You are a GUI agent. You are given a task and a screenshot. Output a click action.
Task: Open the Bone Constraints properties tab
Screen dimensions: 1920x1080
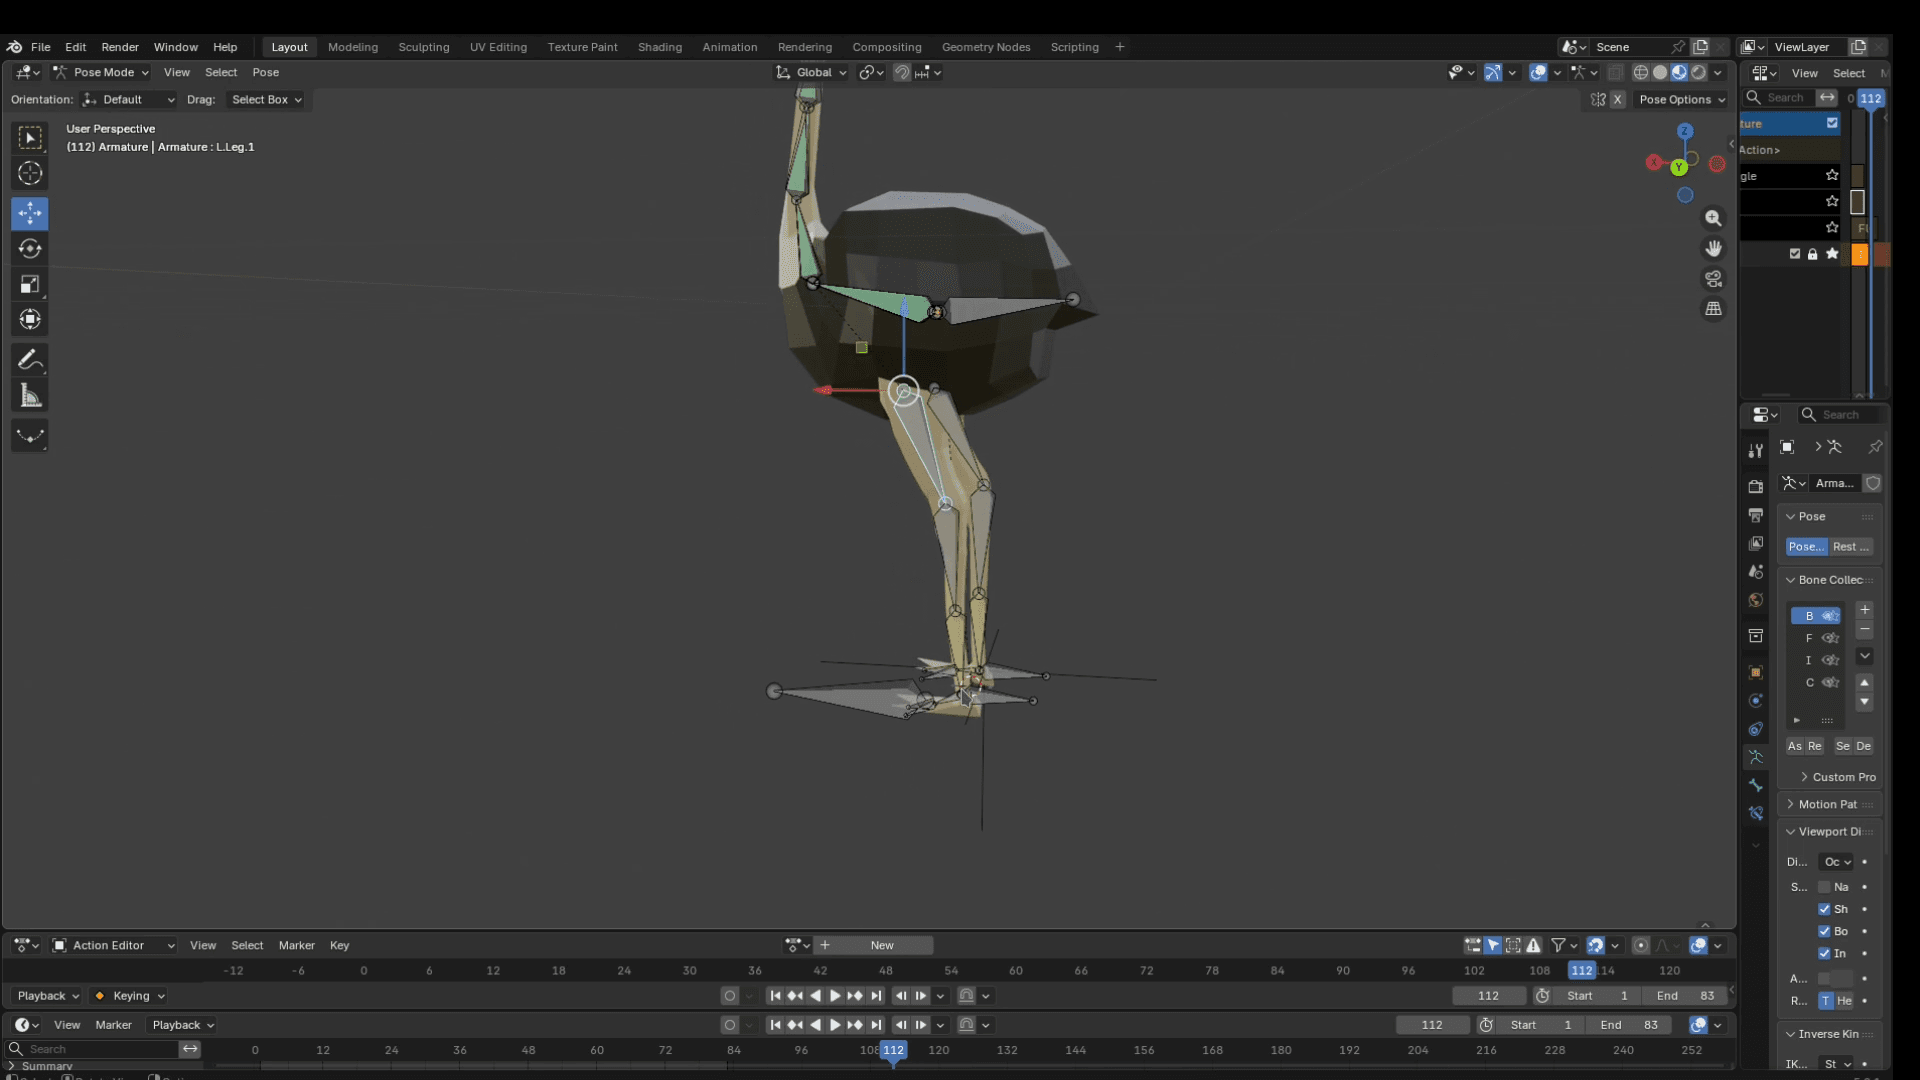click(x=1755, y=814)
